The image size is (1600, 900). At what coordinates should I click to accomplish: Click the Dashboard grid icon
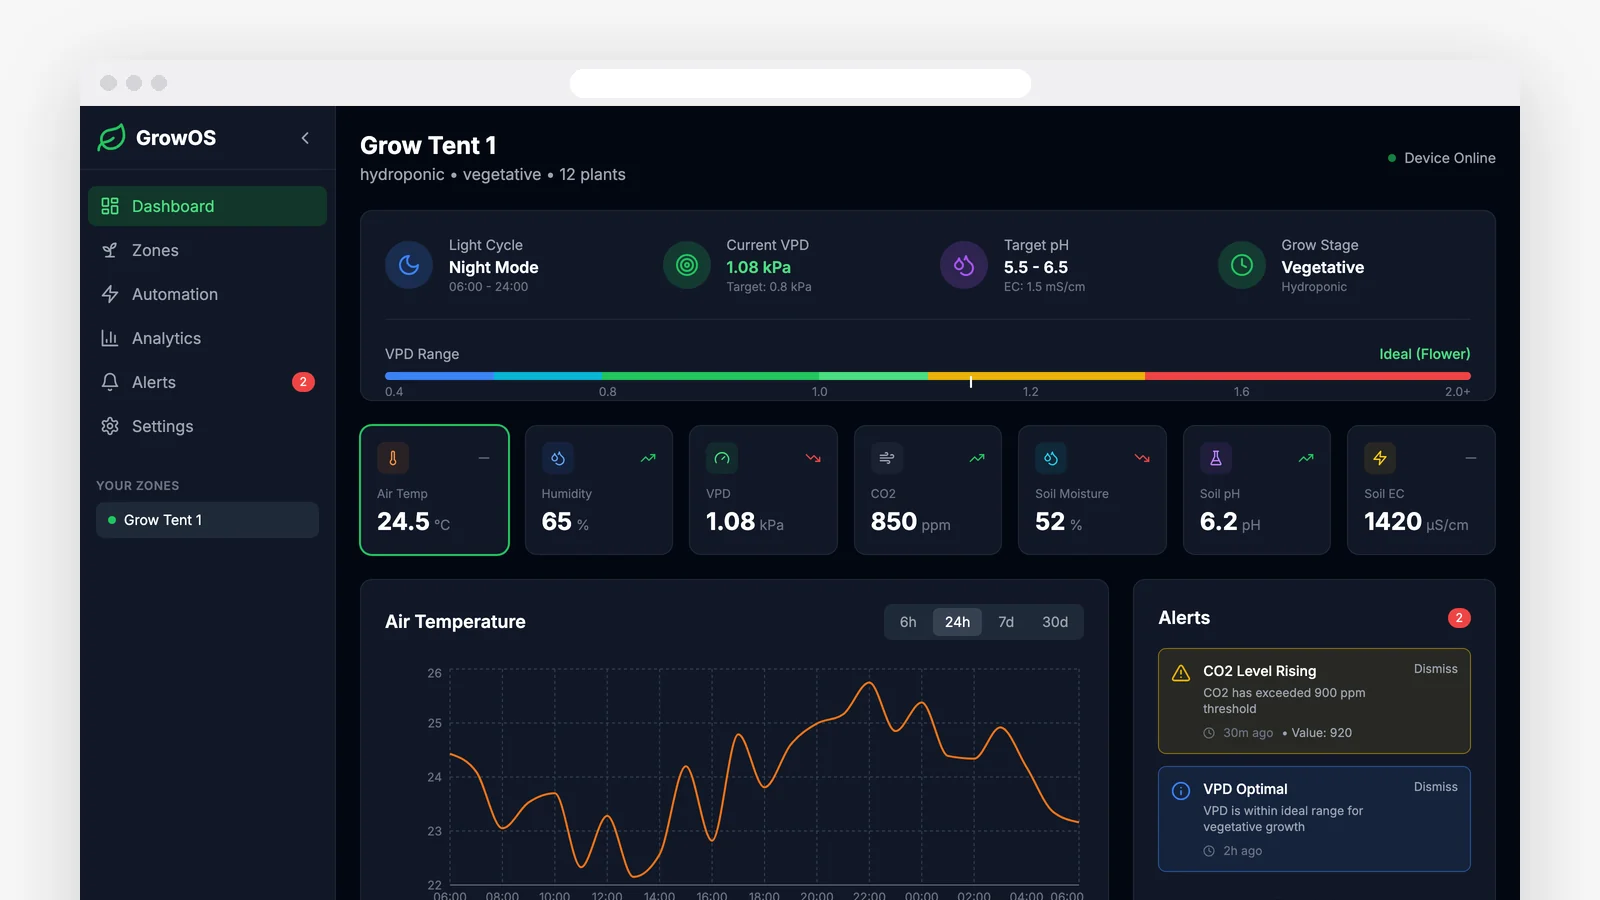point(110,206)
